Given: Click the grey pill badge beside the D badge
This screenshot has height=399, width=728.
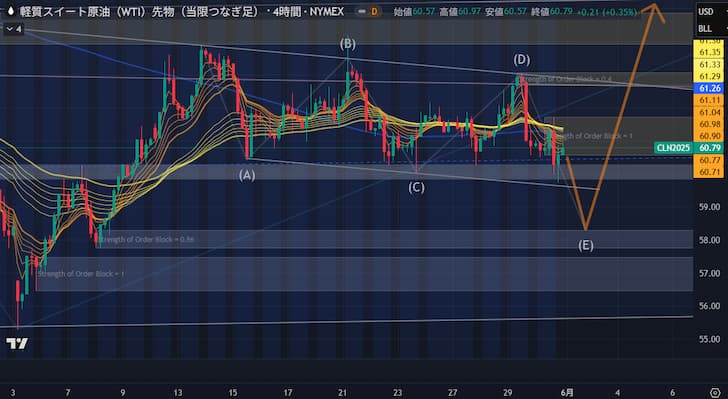Looking at the screenshot, I should pos(362,12).
